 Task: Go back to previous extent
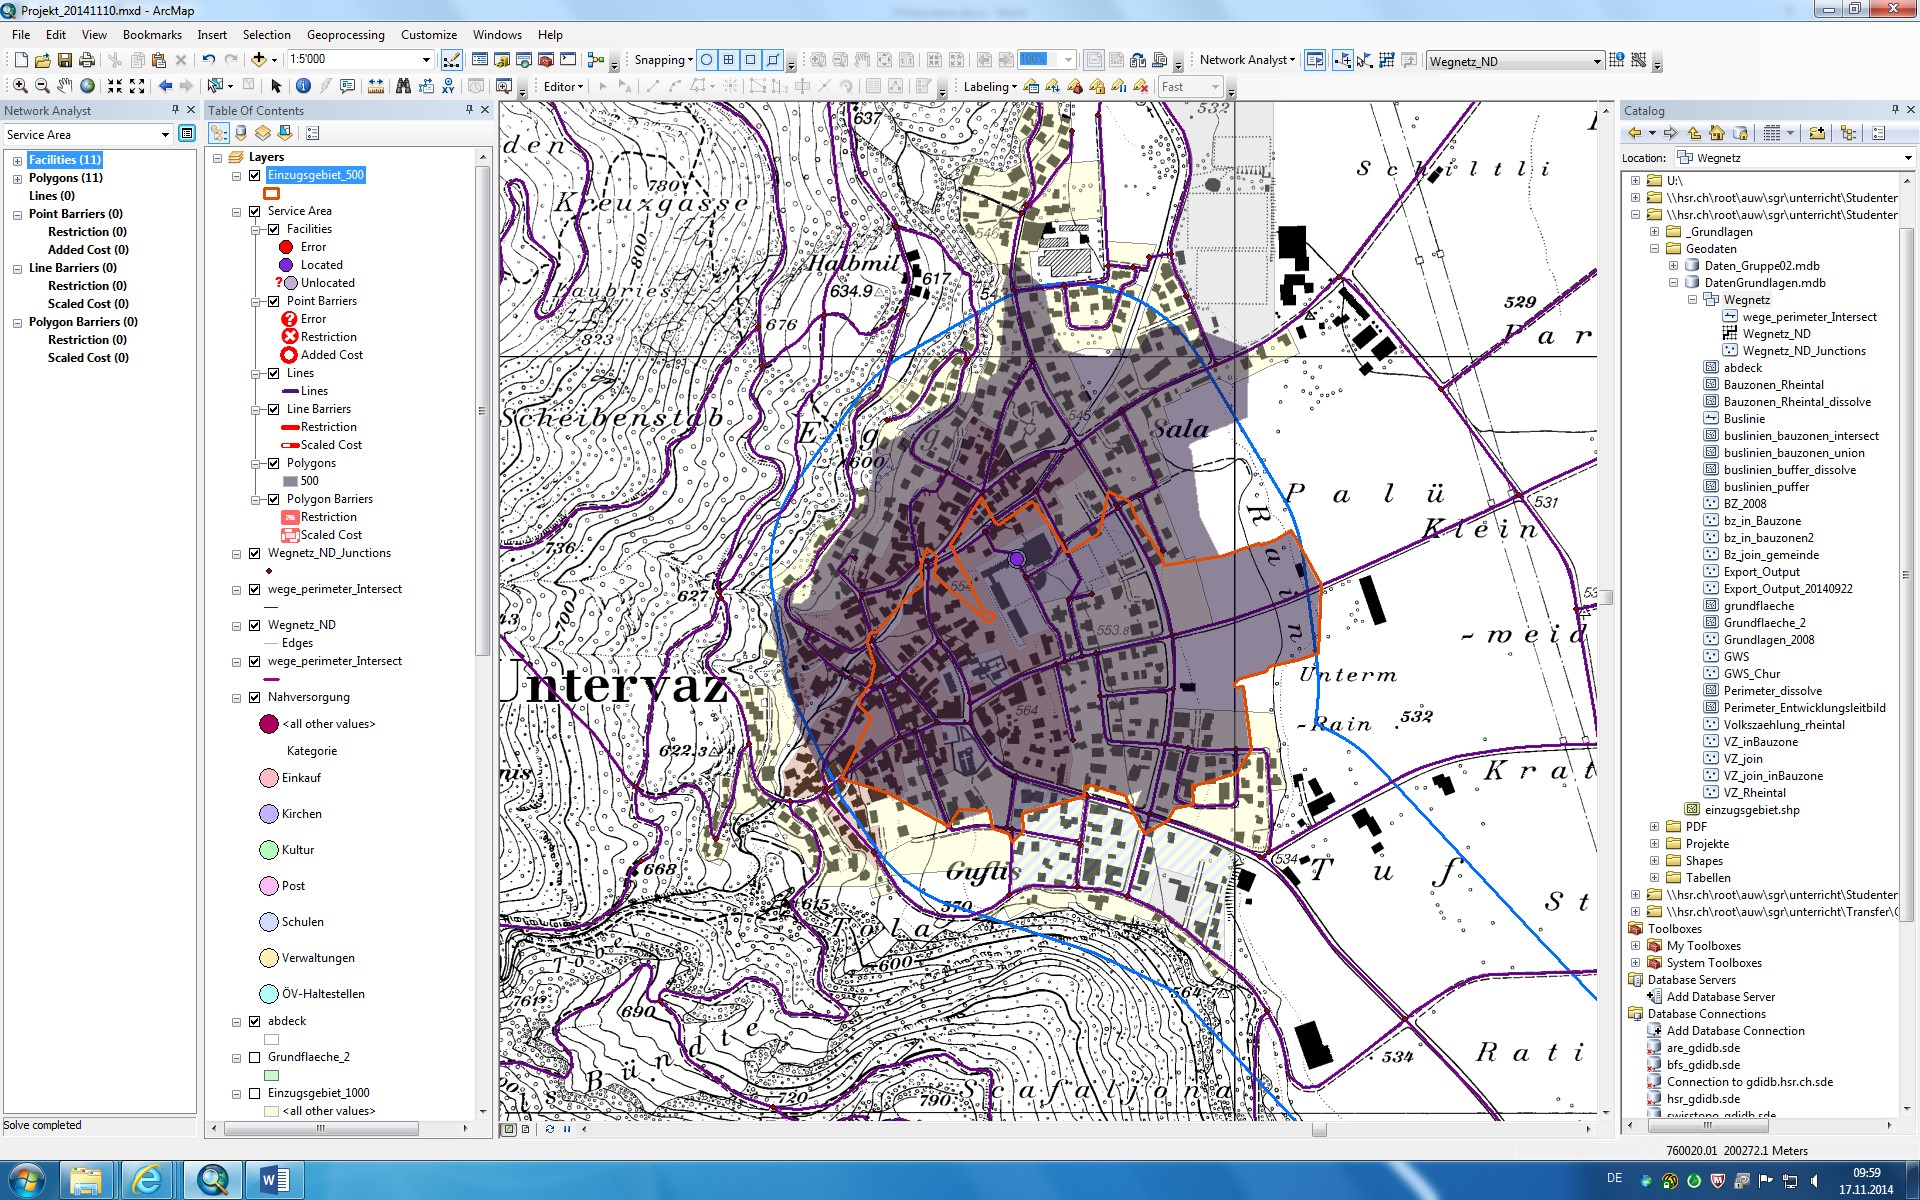(165, 86)
